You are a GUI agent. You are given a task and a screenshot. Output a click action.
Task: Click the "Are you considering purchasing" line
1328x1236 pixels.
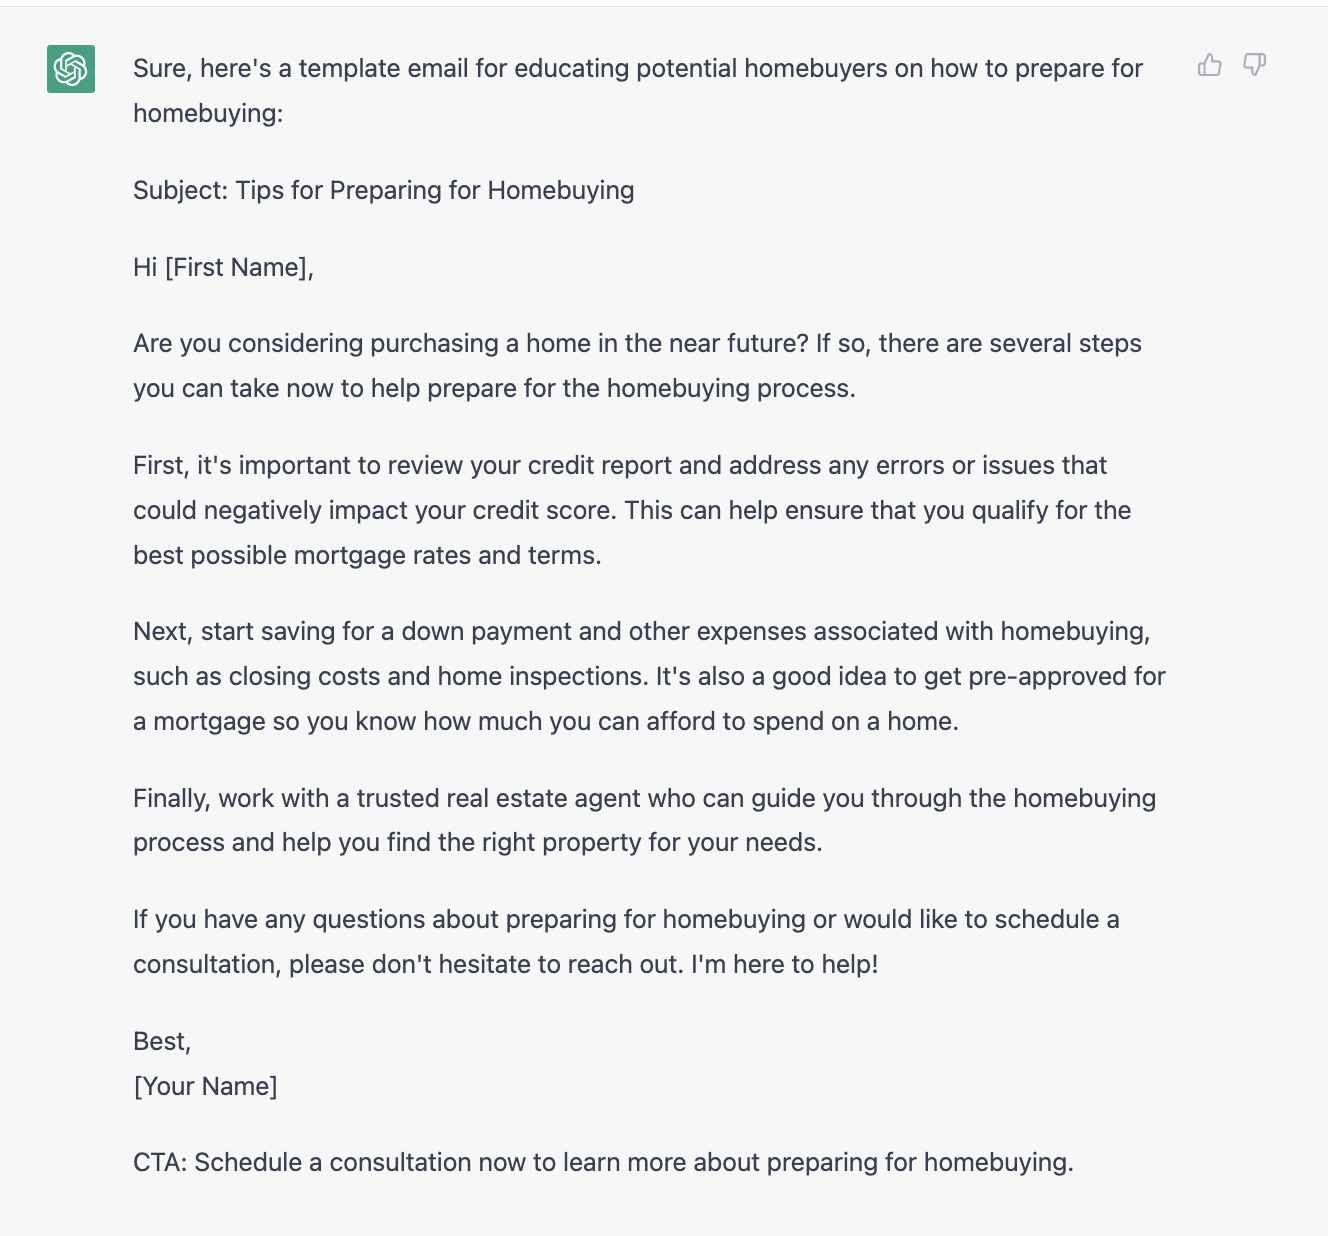(x=637, y=343)
